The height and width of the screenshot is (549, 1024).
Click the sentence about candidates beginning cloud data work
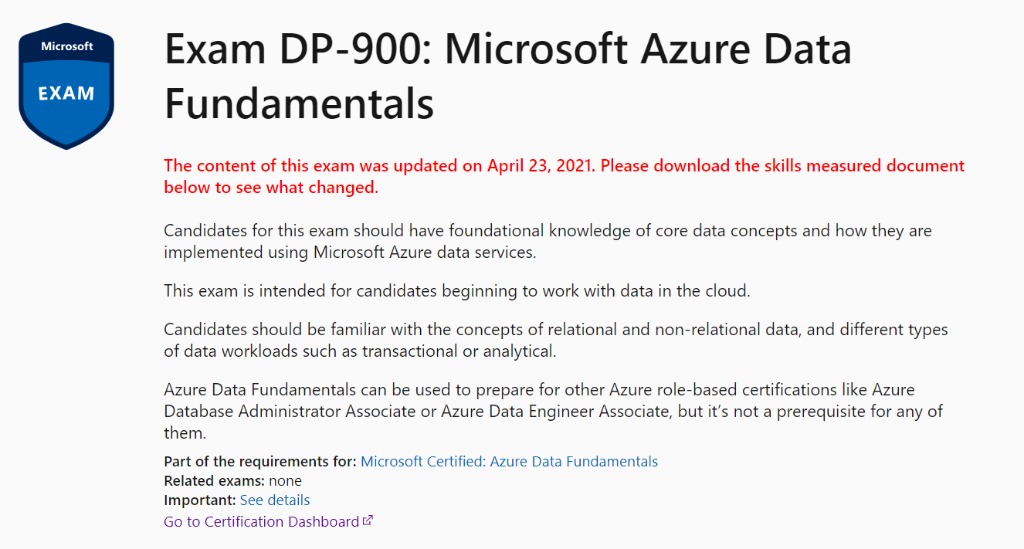coord(456,291)
